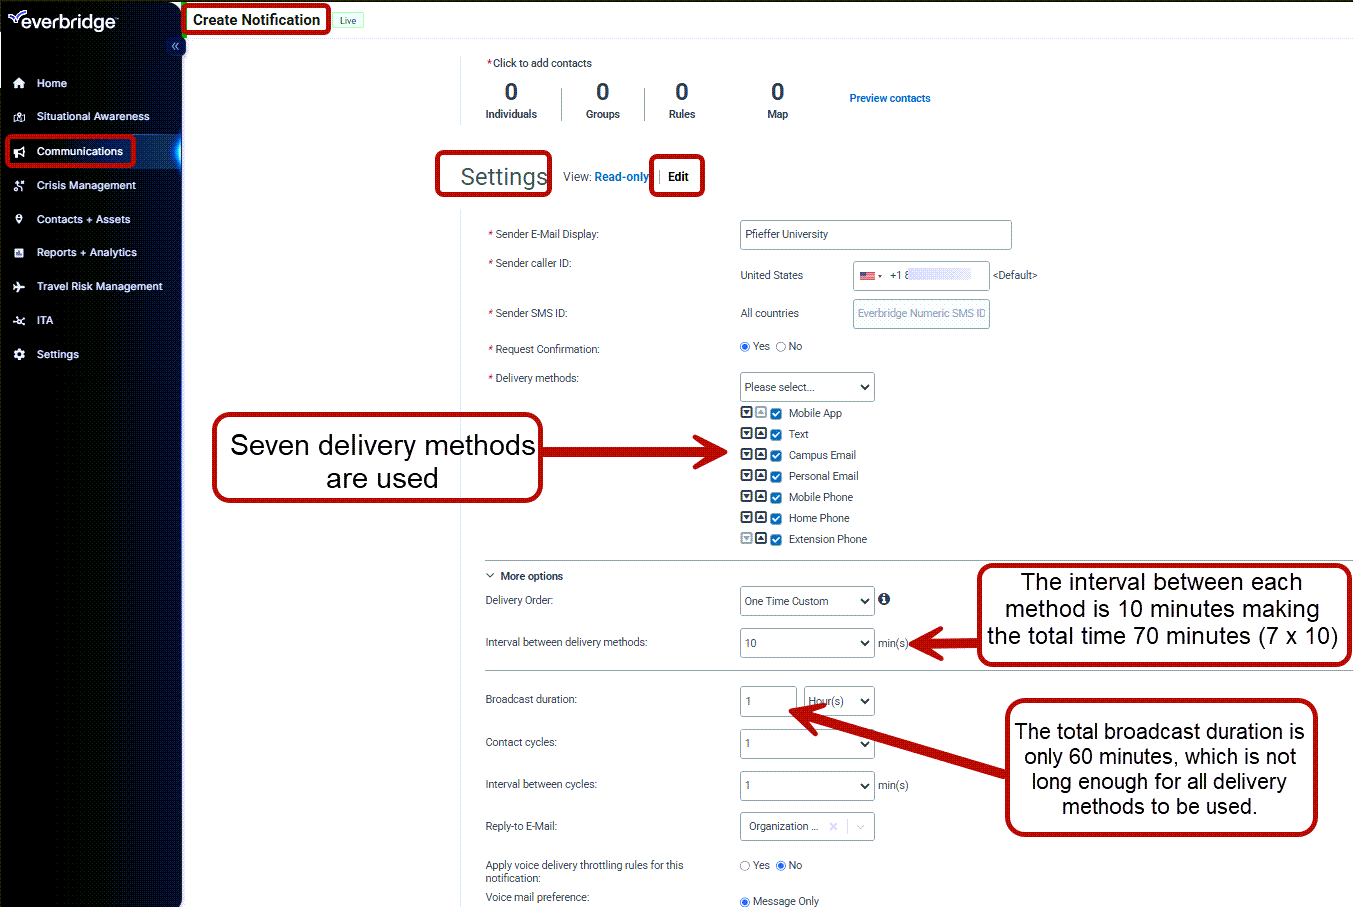Viewport: 1353px width, 907px height.
Task: Click the Preview contacts link
Action: pyautogui.click(x=890, y=98)
